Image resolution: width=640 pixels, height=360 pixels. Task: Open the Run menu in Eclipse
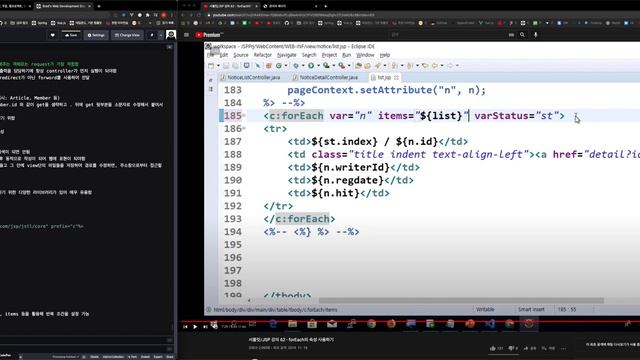tap(347, 55)
